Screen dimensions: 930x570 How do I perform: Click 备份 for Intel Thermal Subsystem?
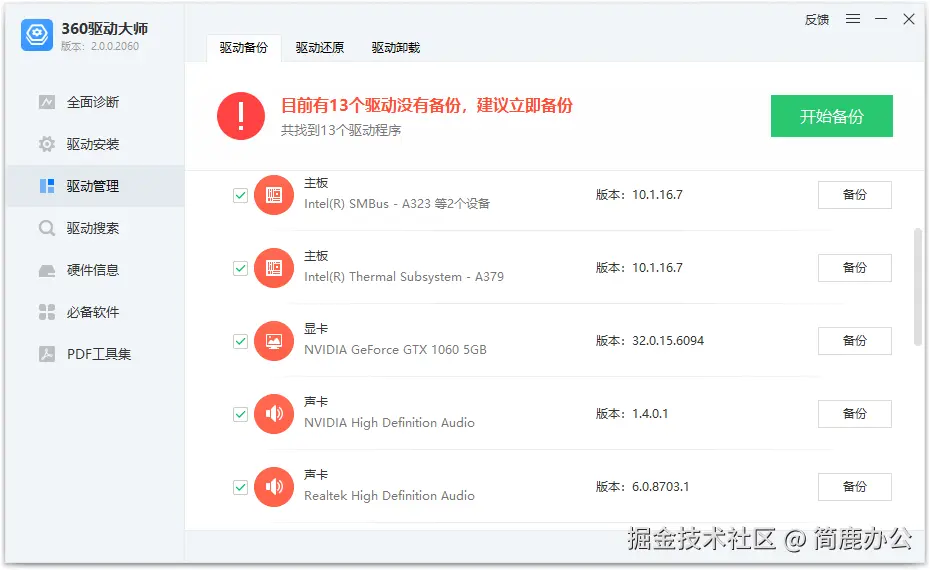[x=855, y=268]
